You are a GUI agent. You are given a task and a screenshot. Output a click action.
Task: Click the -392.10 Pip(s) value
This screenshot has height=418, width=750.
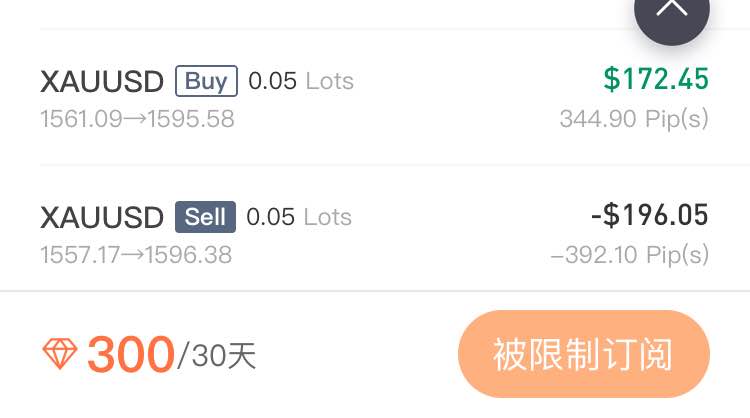click(629, 255)
